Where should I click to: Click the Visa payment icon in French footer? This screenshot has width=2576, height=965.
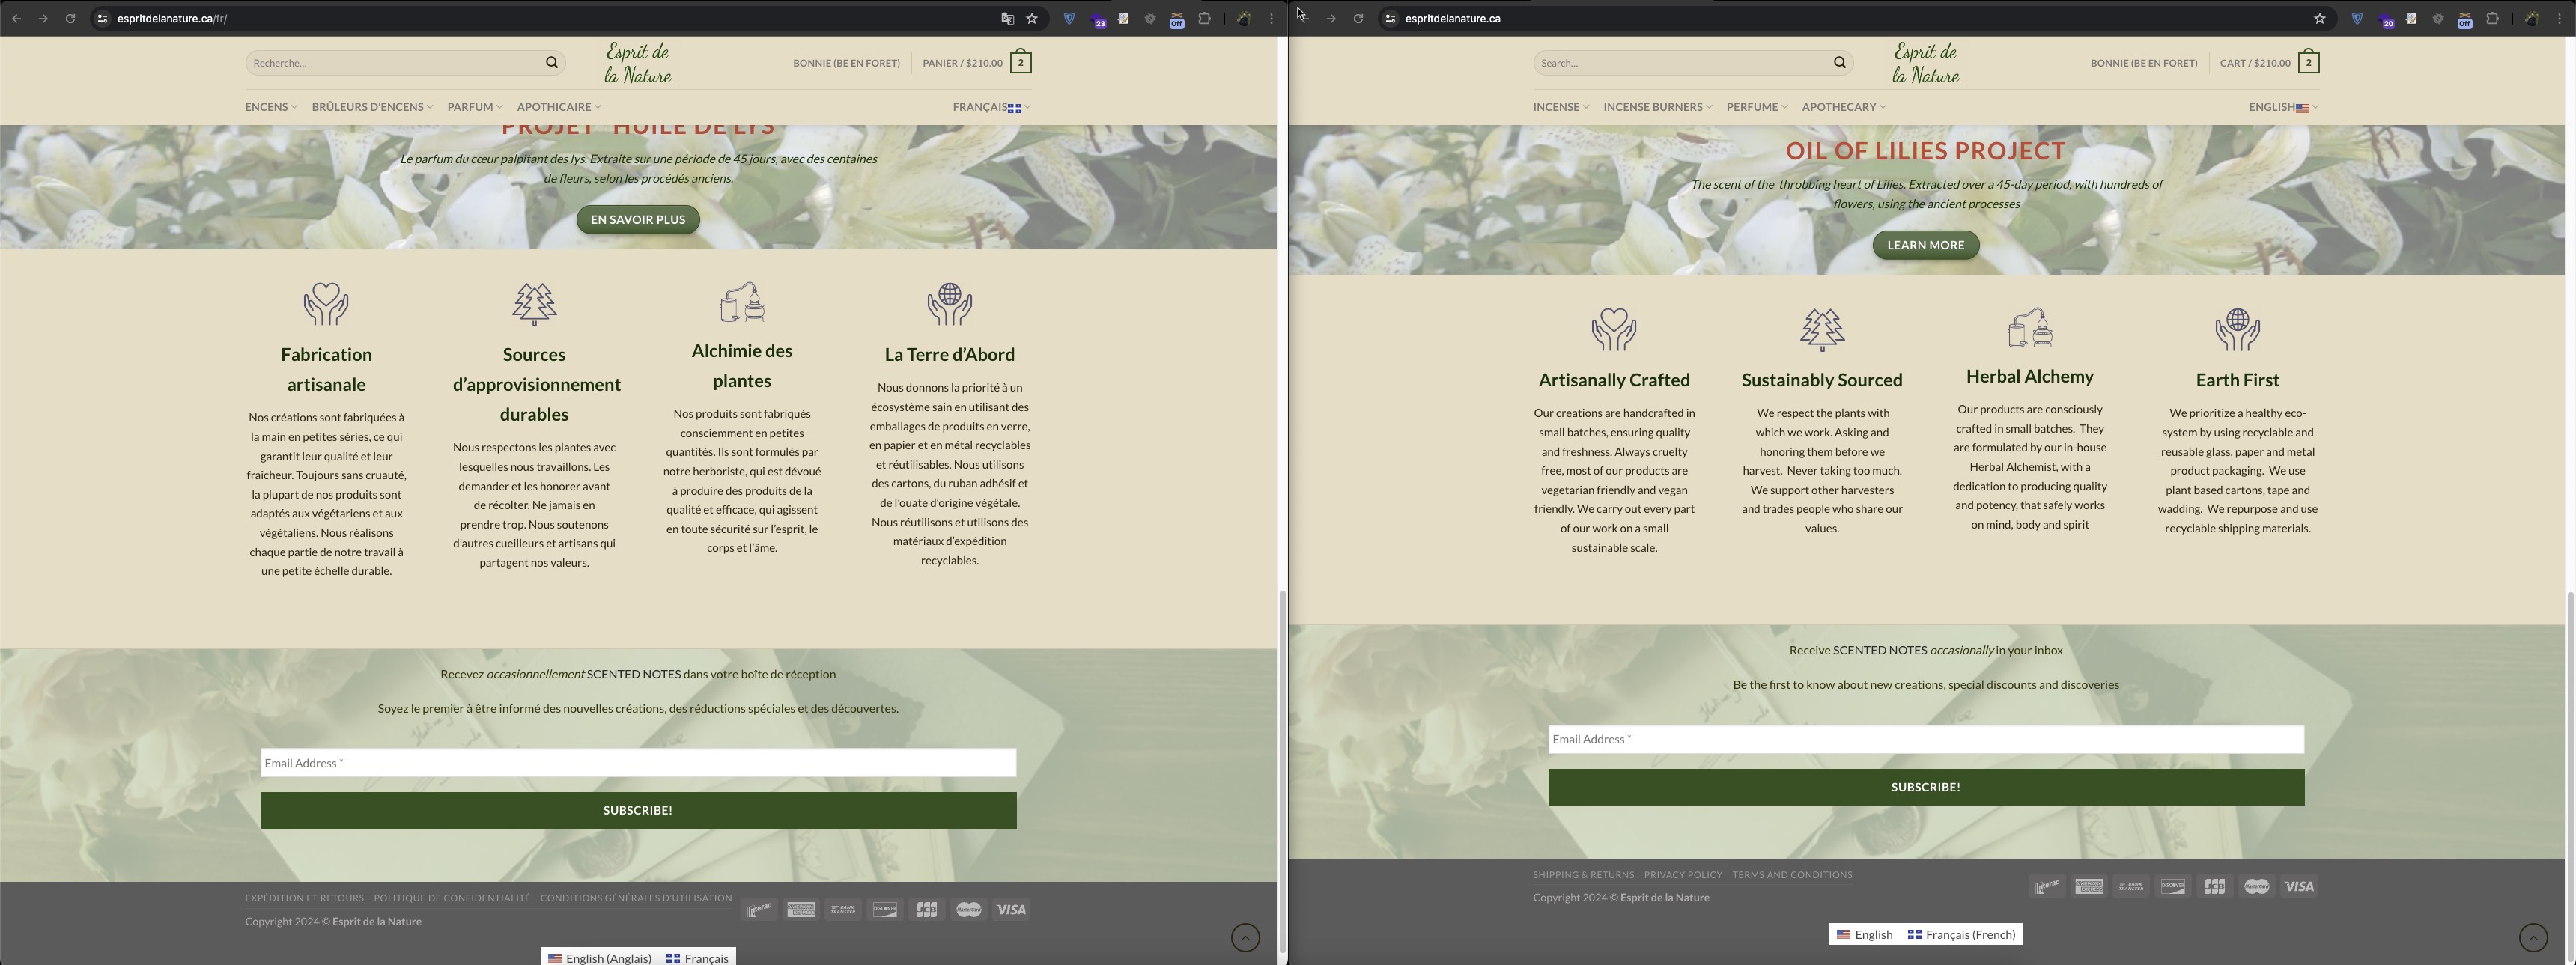[x=1011, y=910]
